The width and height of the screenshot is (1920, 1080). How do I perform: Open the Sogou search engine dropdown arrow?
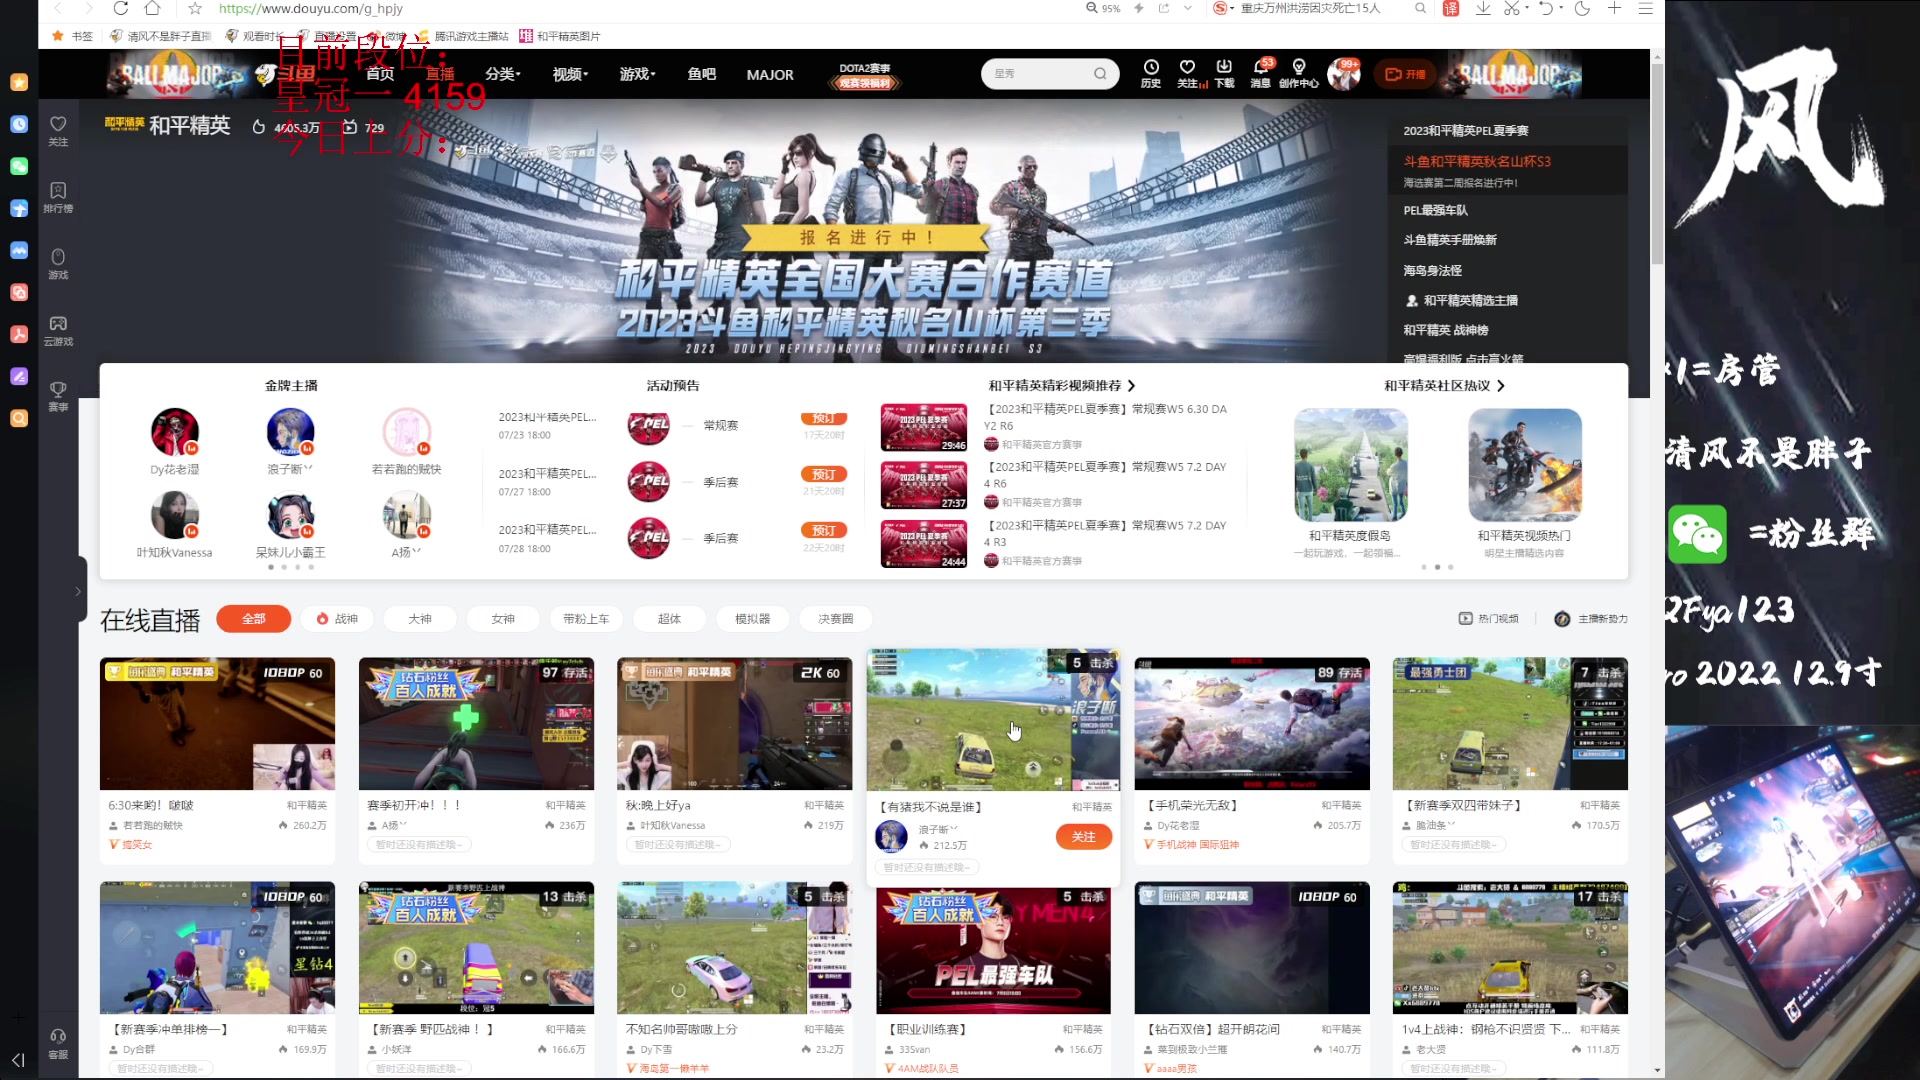coord(1232,8)
